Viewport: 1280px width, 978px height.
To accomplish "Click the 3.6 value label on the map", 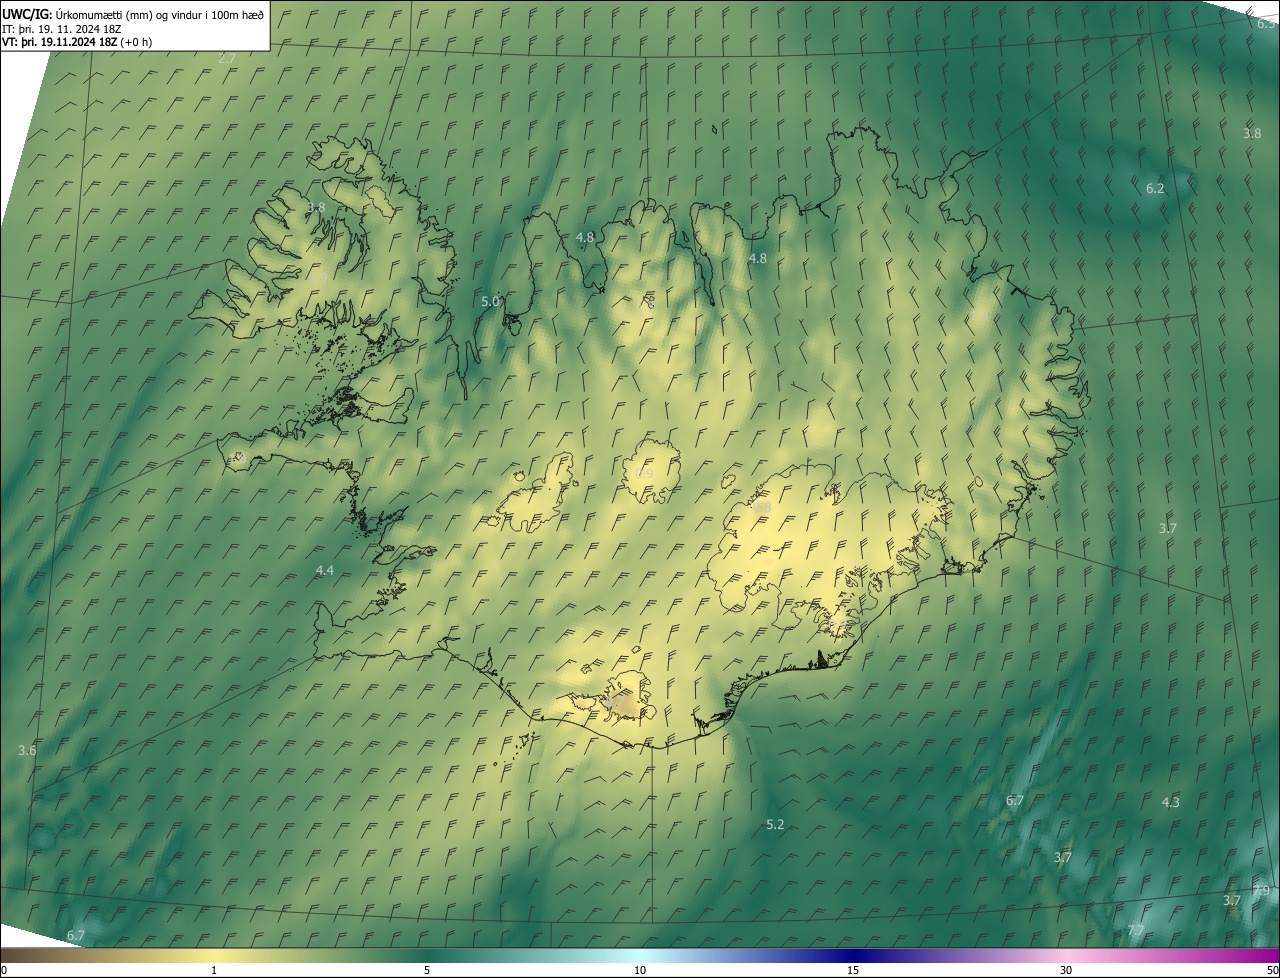I will pyautogui.click(x=27, y=750).
